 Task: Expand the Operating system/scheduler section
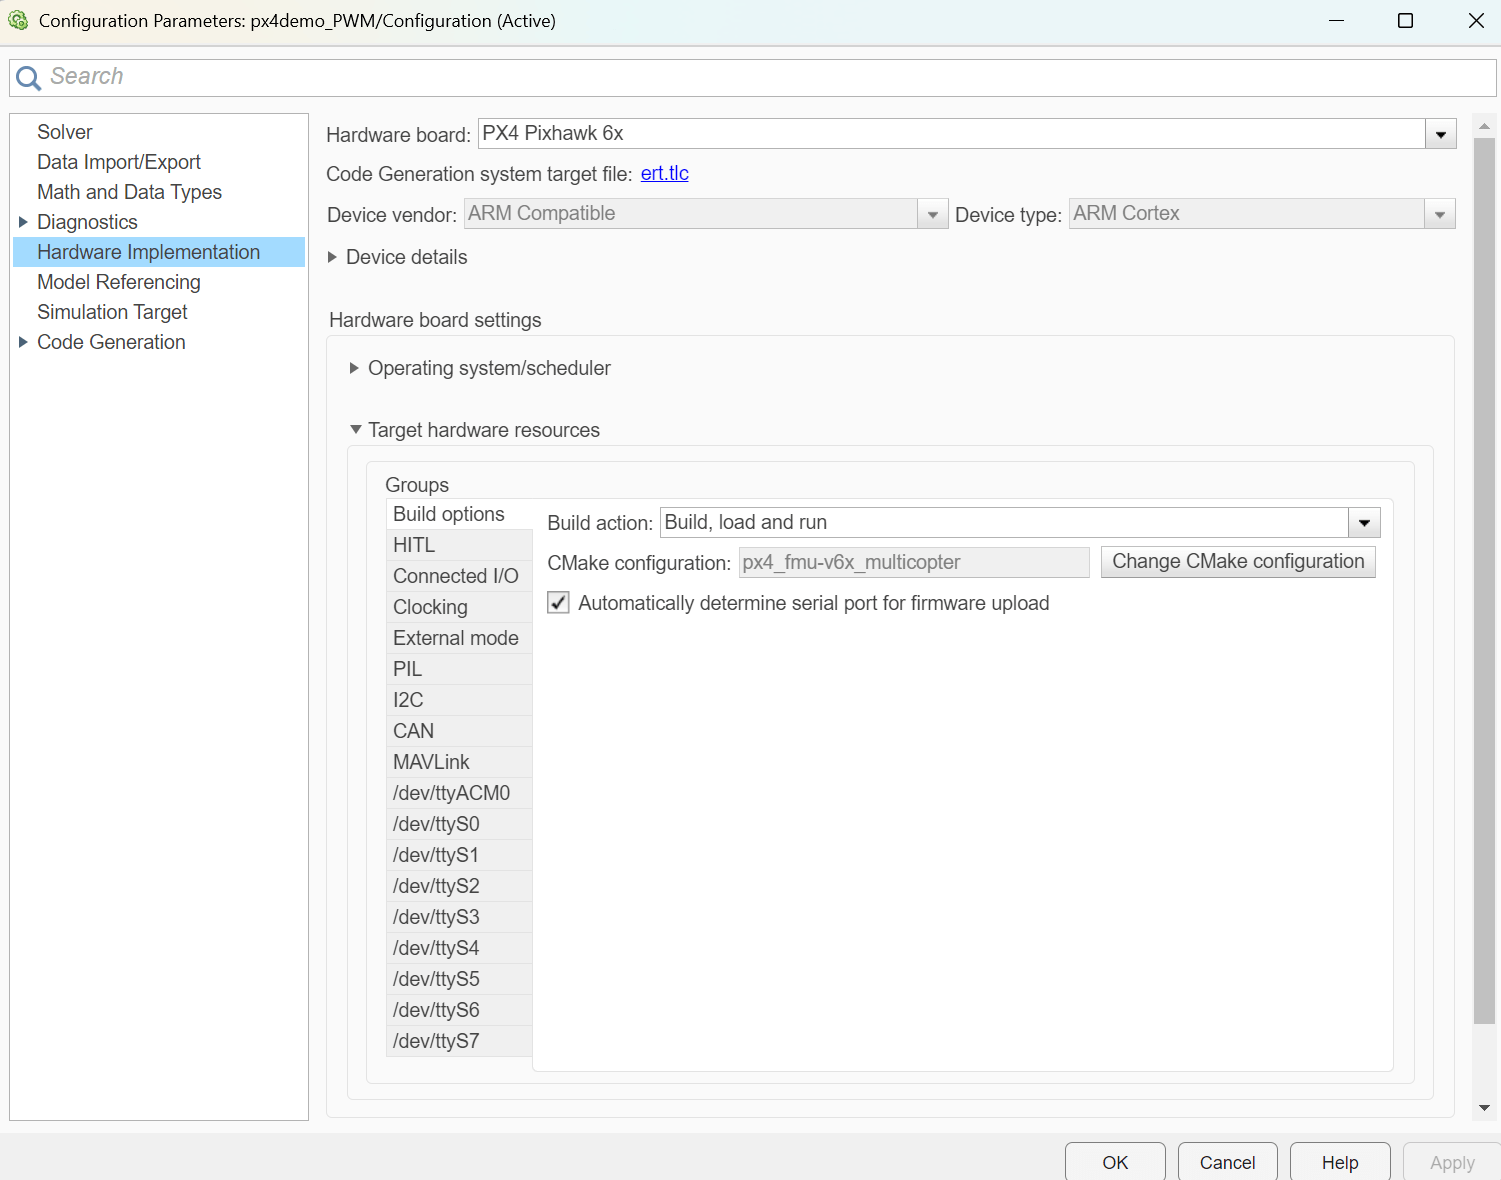tap(355, 368)
